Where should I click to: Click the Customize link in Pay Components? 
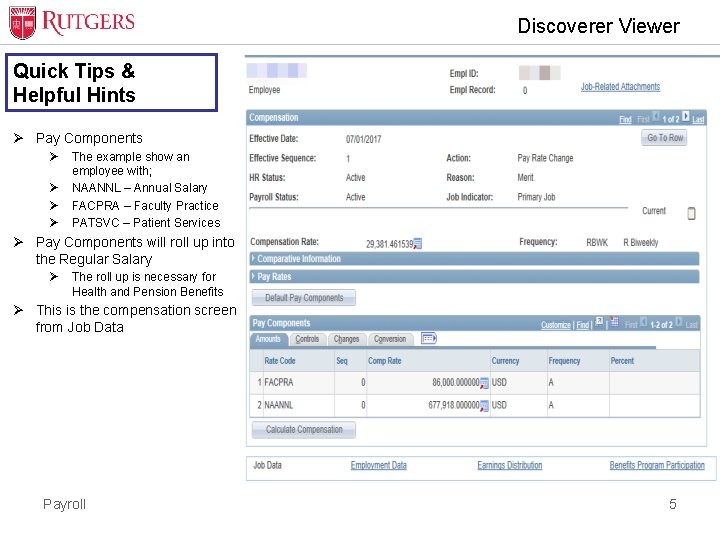coord(556,325)
